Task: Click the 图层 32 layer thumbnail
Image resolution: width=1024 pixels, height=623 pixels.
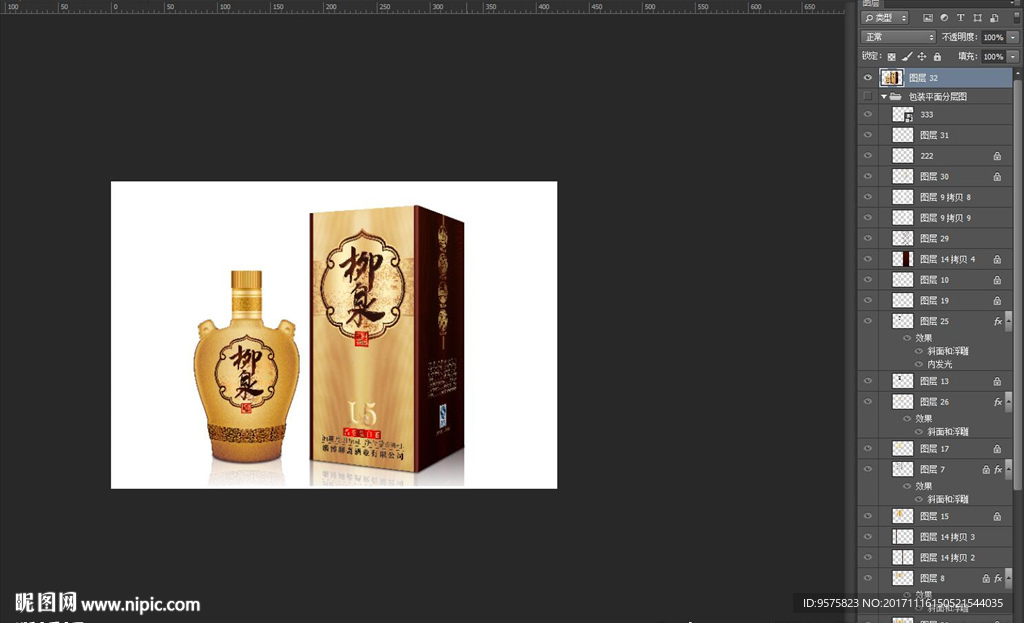Action: click(x=890, y=78)
